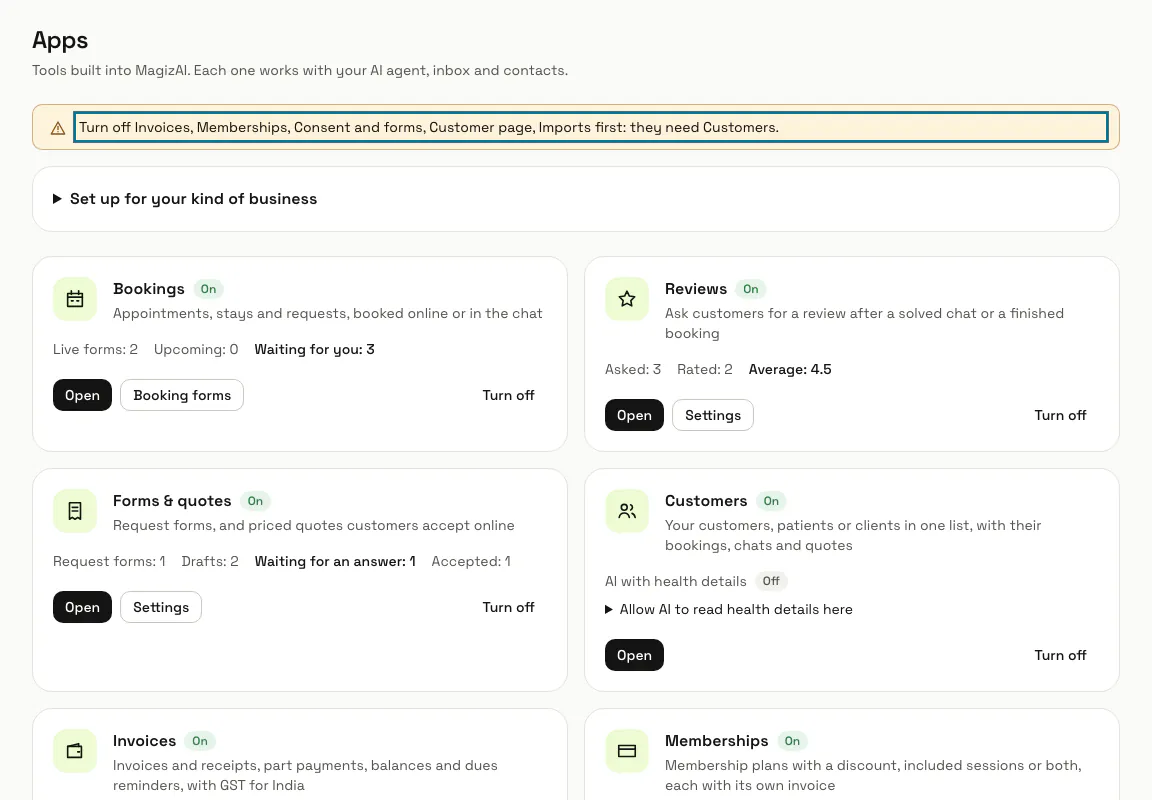The height and width of the screenshot is (800, 1152).
Task: Click the Forms & quotes On badge
Action: [255, 501]
